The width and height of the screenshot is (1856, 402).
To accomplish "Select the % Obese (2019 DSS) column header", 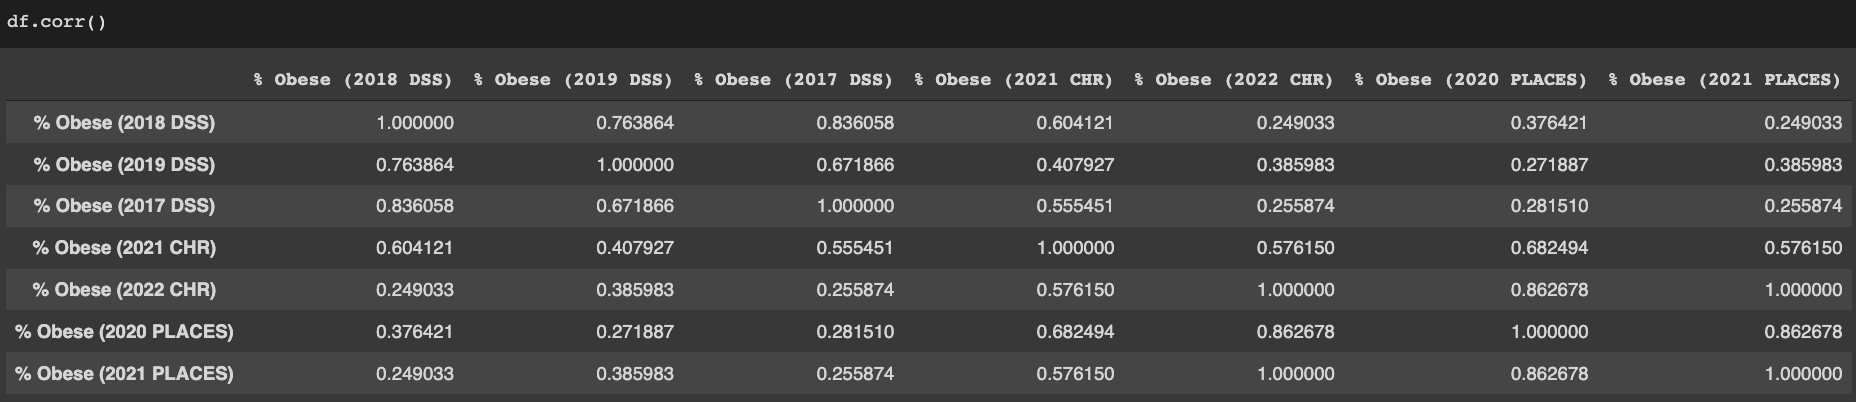I will [573, 80].
